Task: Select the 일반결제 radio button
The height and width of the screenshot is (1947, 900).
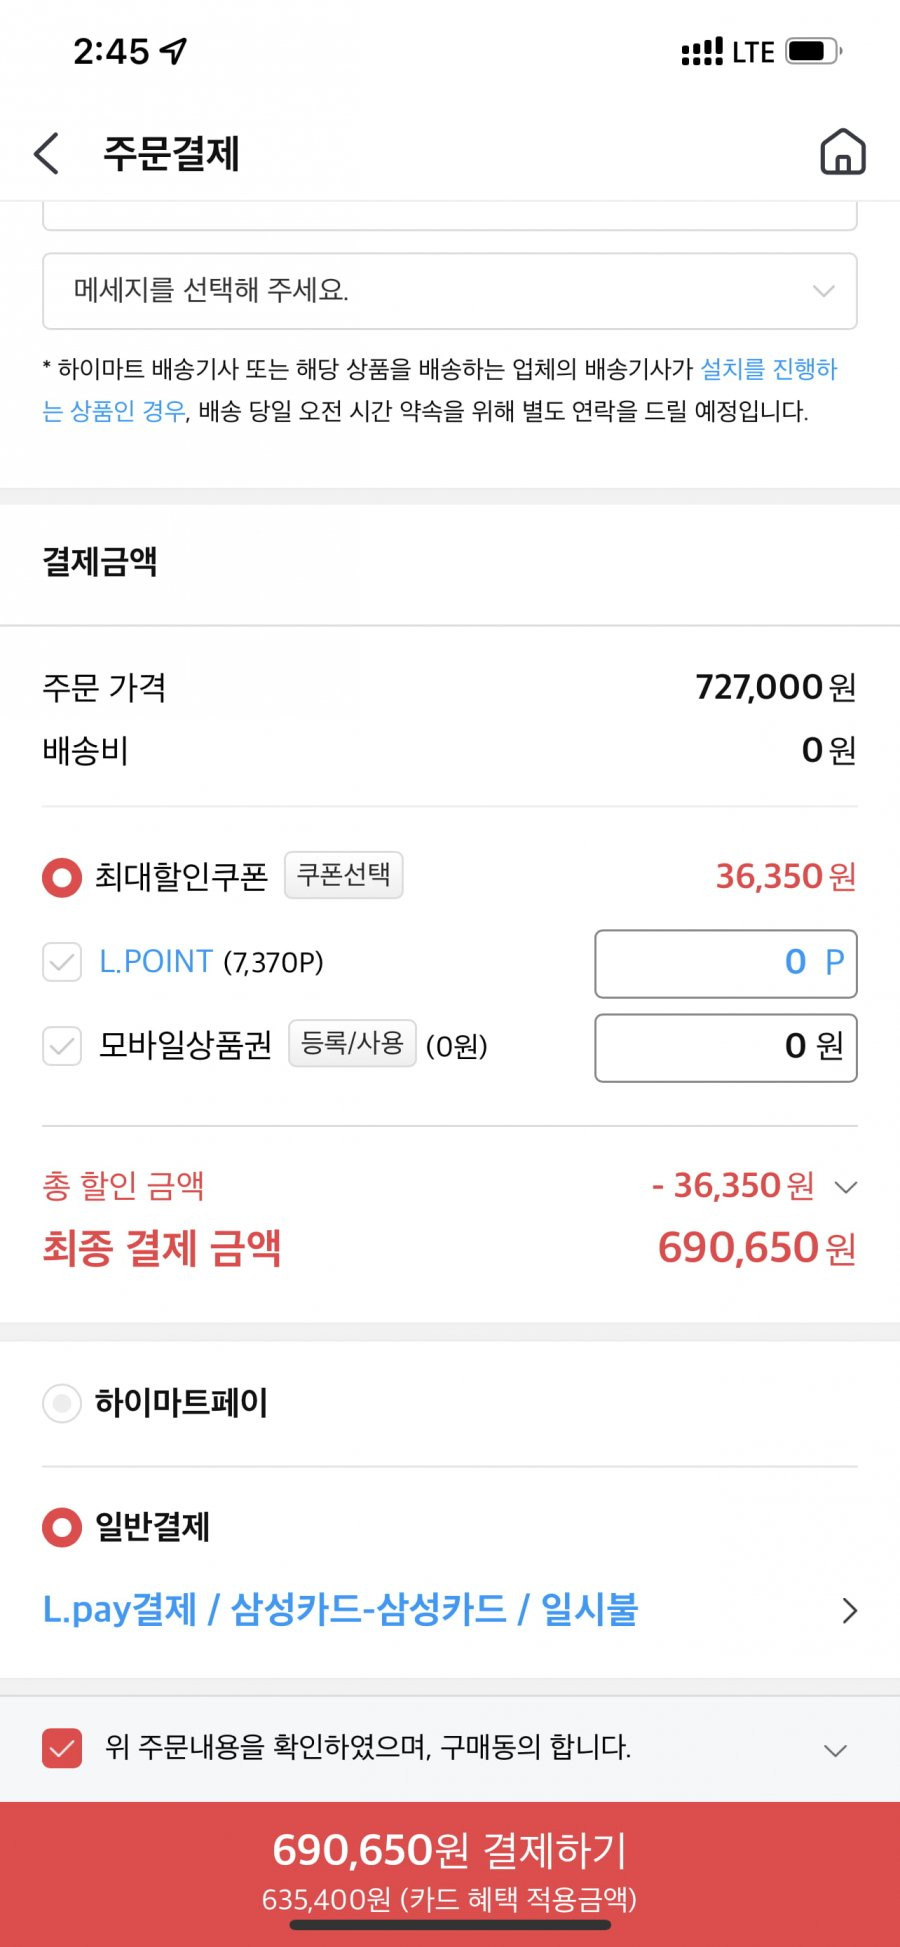Action: pyautogui.click(x=62, y=1527)
